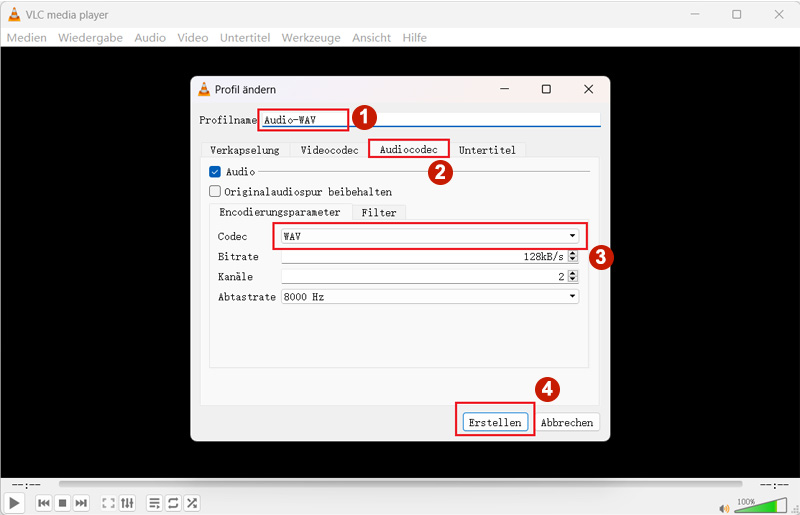Image resolution: width=800 pixels, height=515 pixels.
Task: Click the Kanäle value field
Action: tap(424, 276)
